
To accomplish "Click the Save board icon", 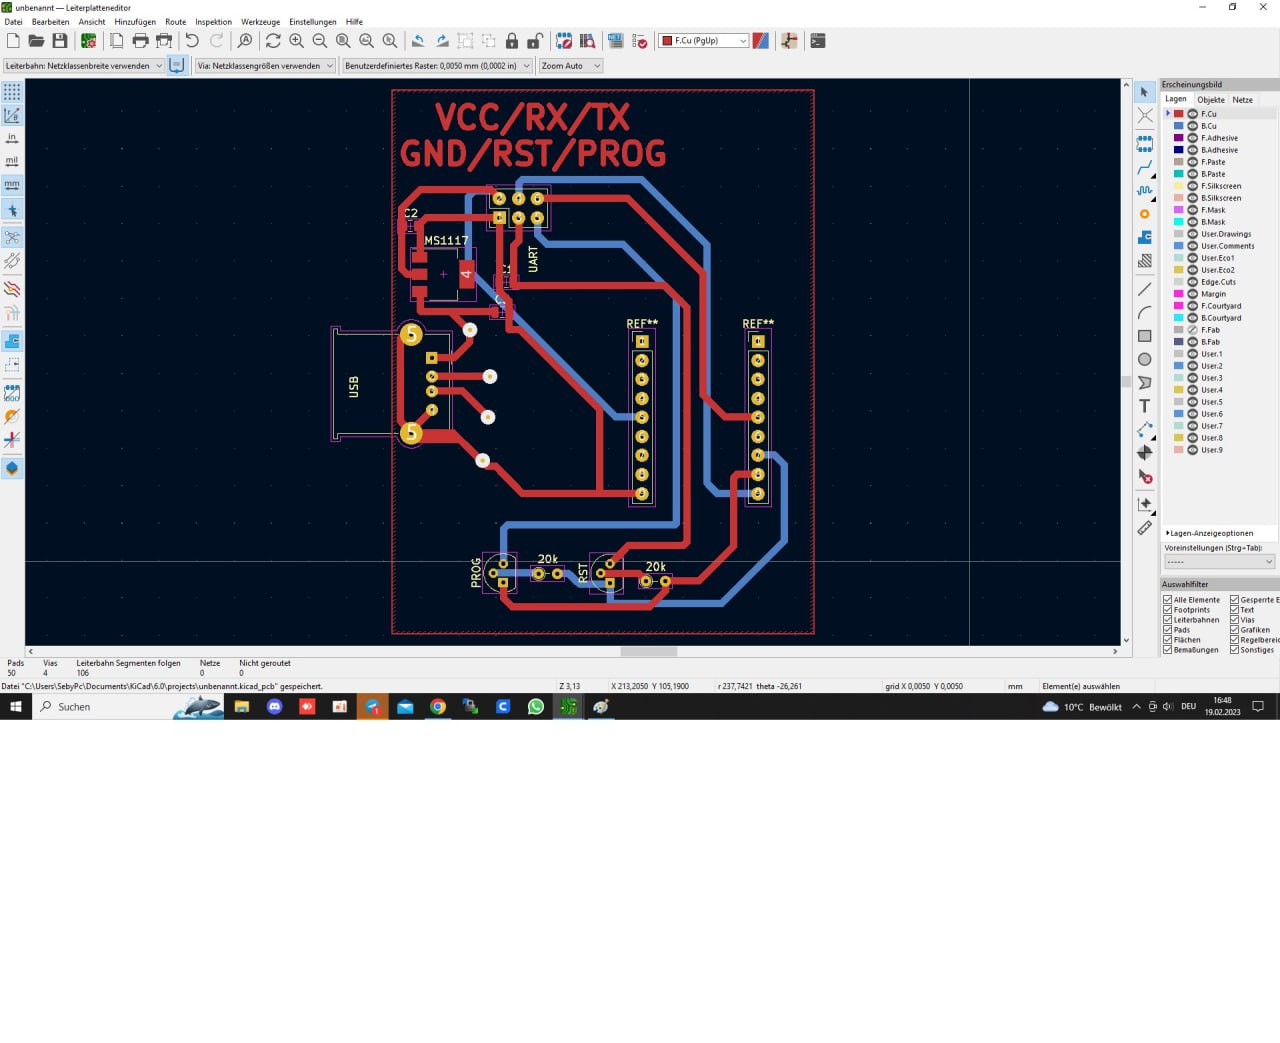I will tap(60, 41).
